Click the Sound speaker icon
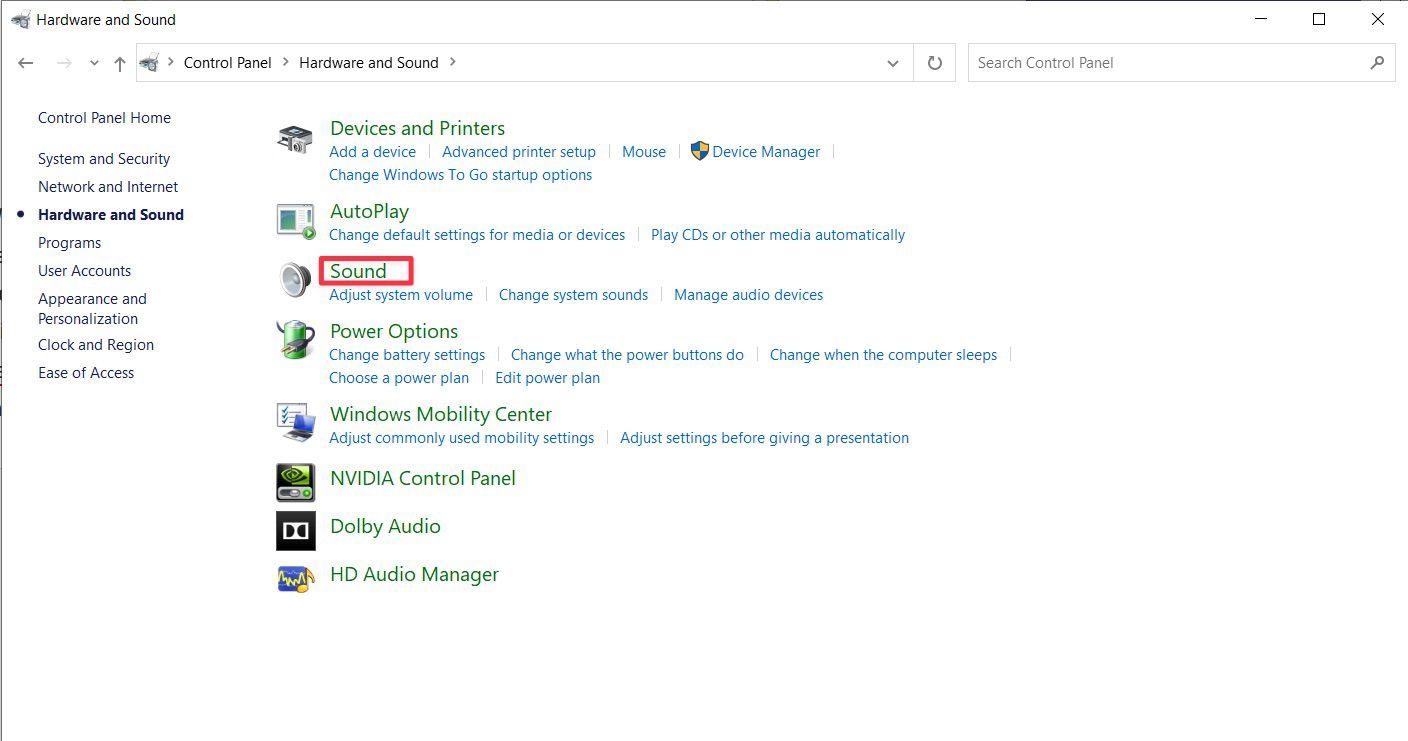 tap(295, 280)
